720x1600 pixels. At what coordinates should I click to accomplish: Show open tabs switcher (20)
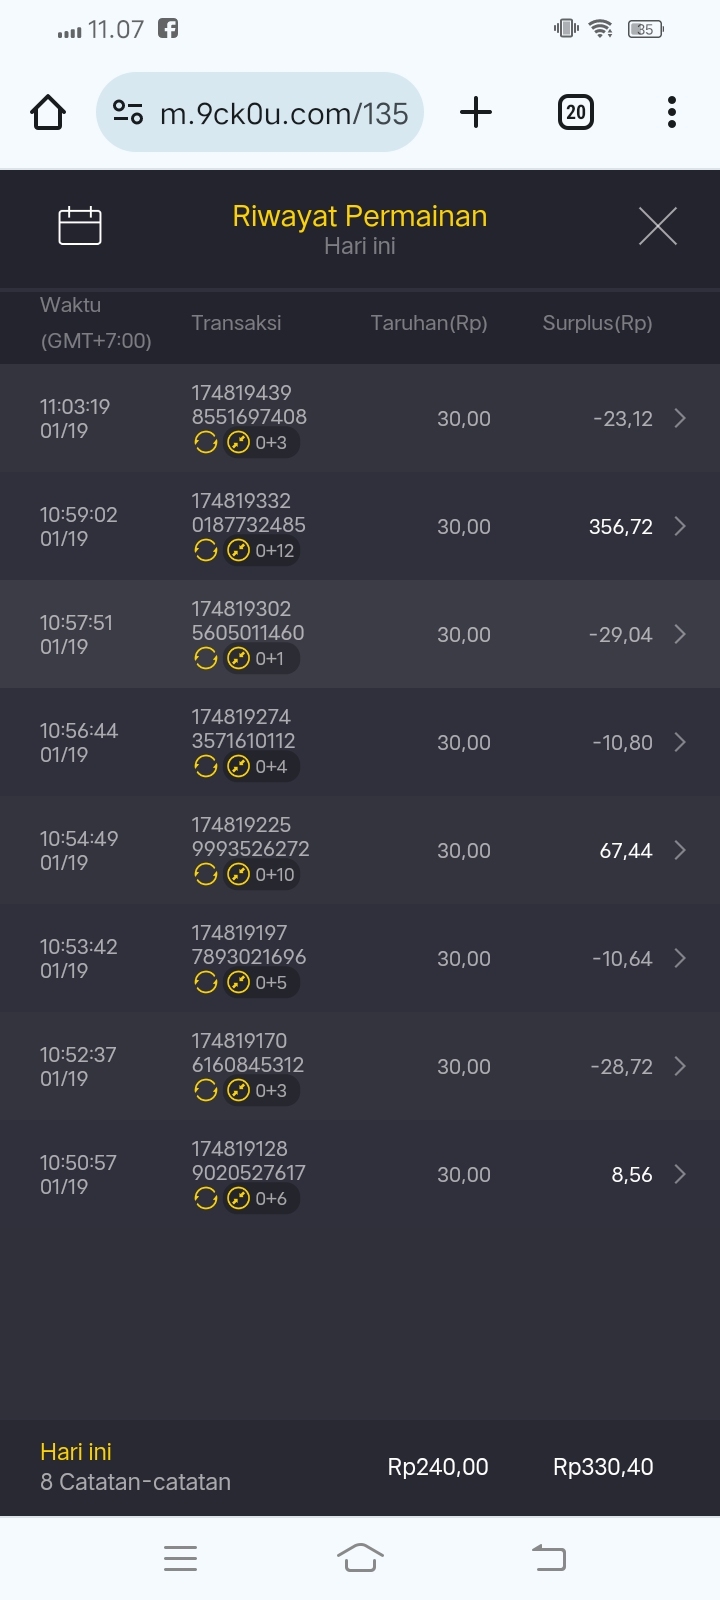(575, 112)
